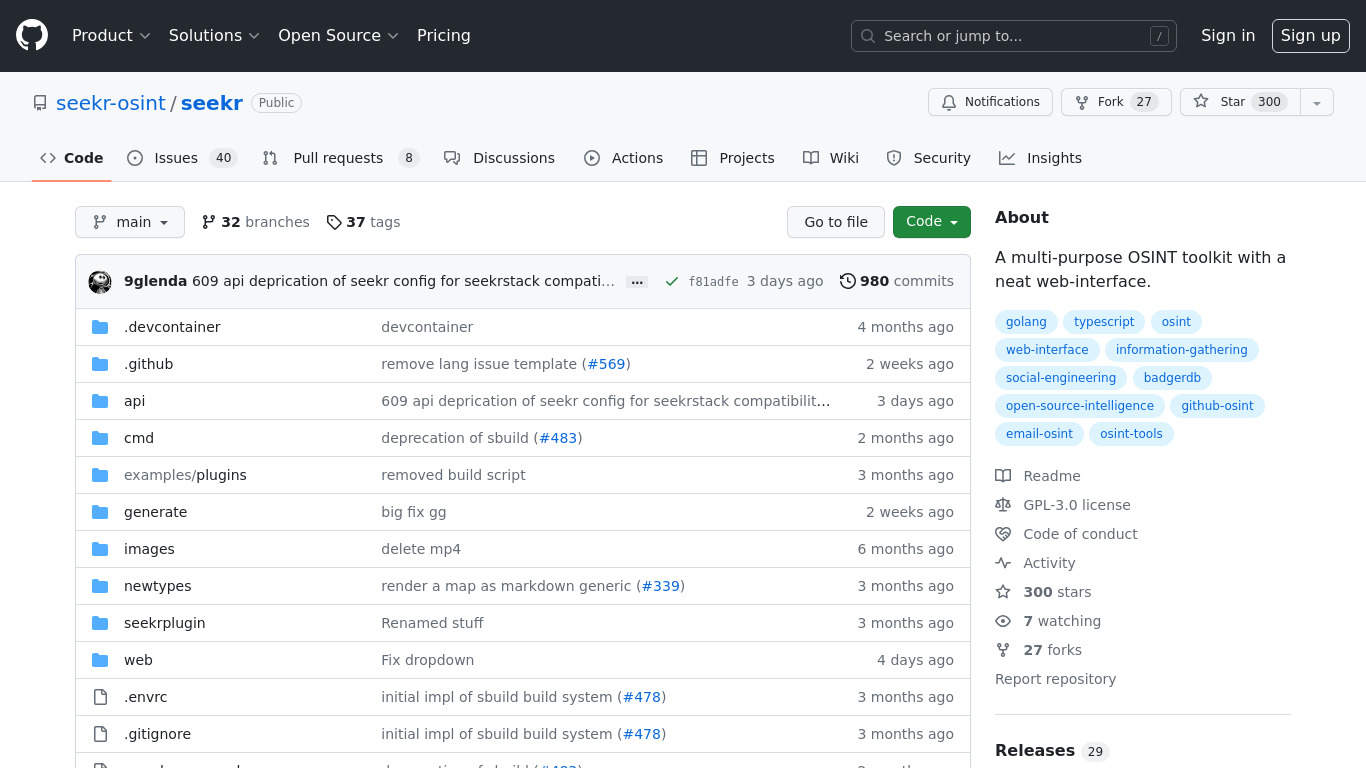Click the Fork button

coord(1116,102)
